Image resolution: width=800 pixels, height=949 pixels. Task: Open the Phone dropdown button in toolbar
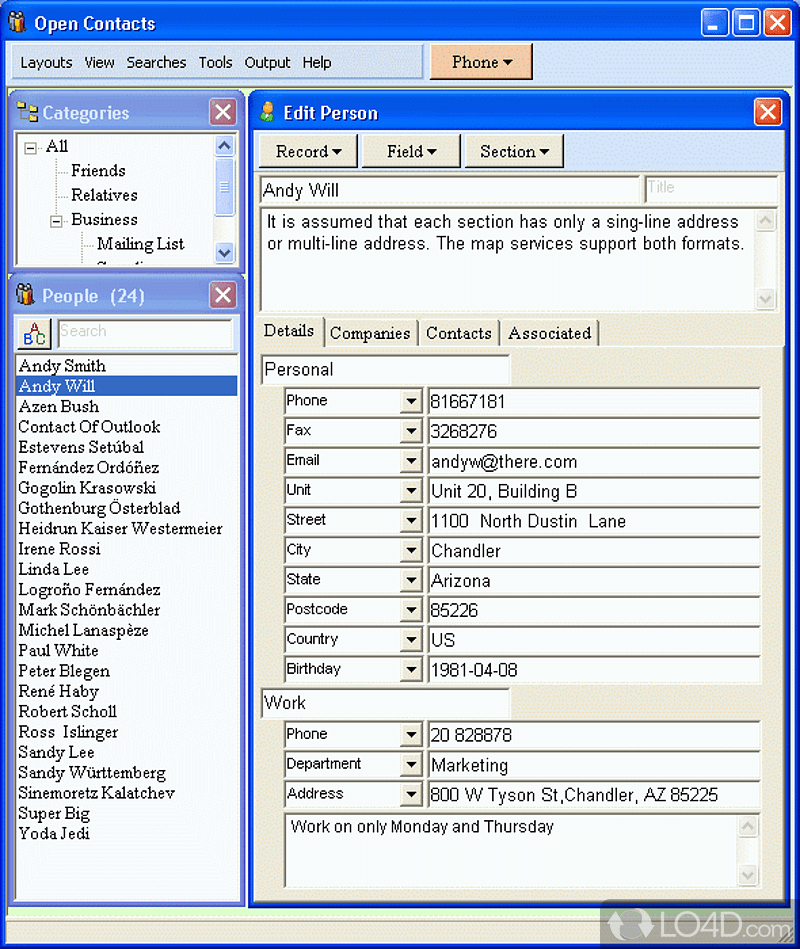pyautogui.click(x=481, y=62)
